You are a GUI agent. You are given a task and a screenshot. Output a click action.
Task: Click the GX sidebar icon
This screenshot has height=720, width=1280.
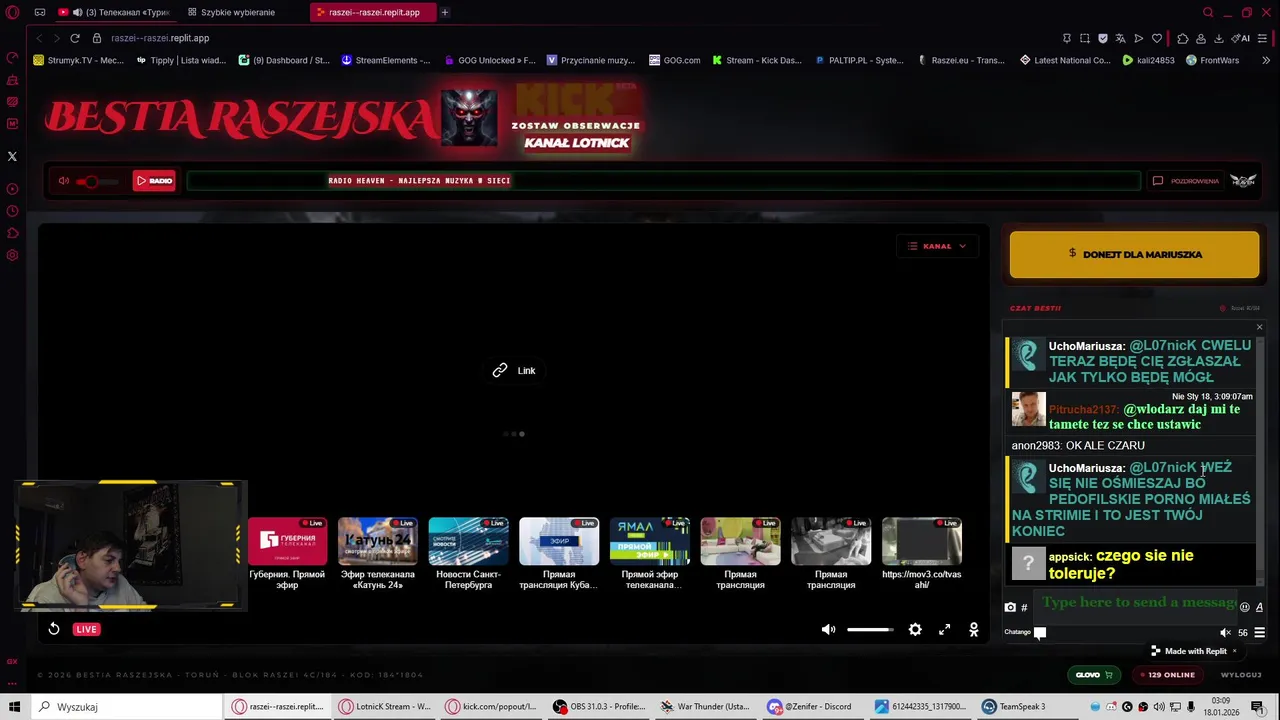12,661
